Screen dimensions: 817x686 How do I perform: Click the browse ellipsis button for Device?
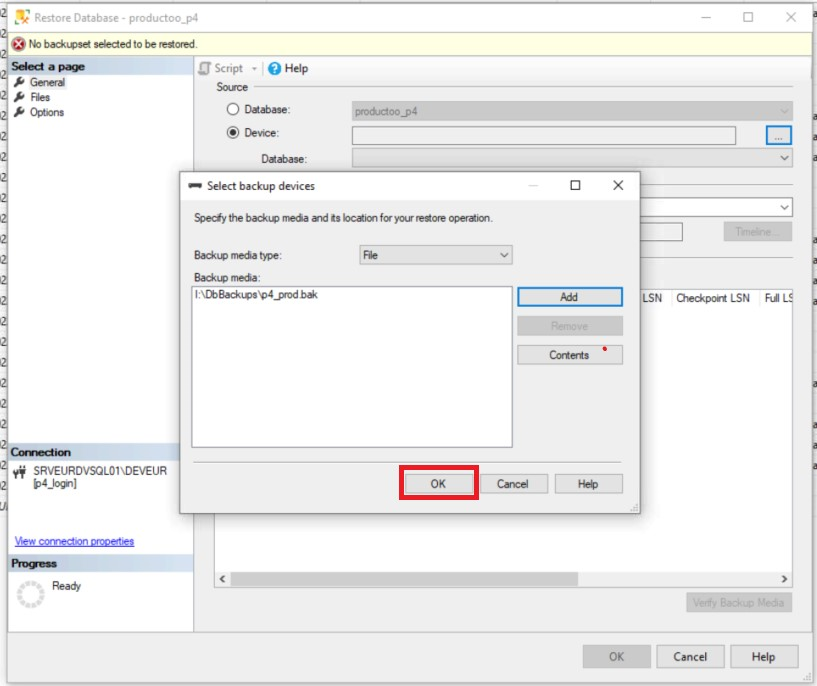(x=779, y=134)
